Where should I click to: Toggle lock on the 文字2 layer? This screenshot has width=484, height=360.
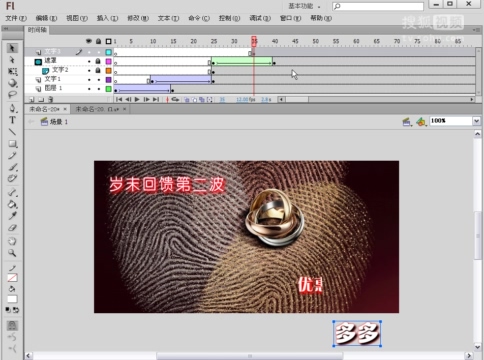(98, 70)
